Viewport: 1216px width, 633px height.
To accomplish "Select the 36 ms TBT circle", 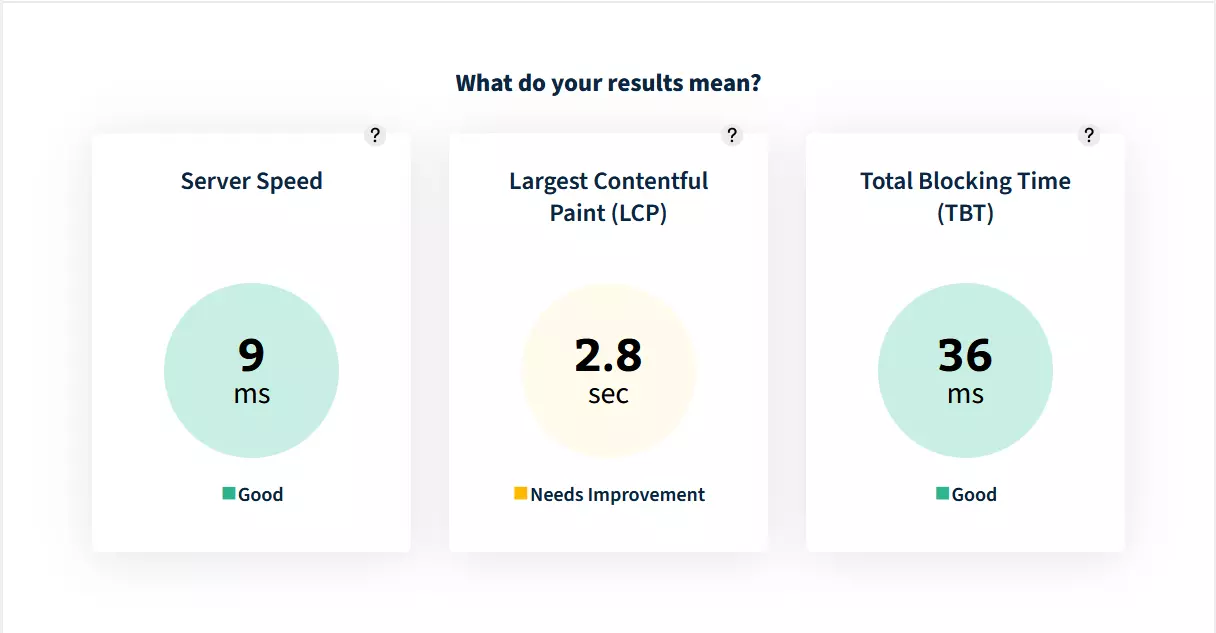I will (x=966, y=371).
